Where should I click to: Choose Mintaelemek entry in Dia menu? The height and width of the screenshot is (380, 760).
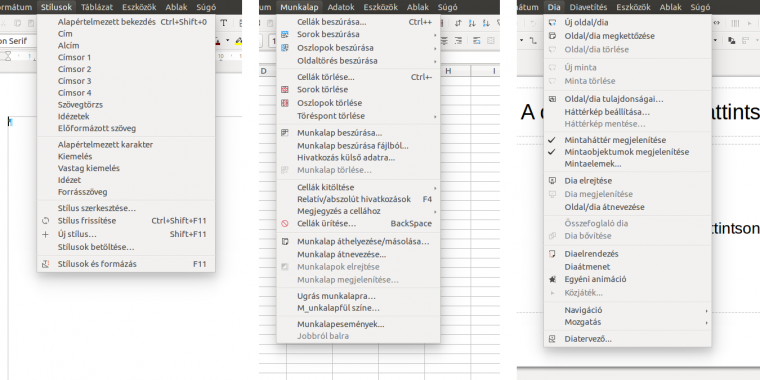pyautogui.click(x=628, y=164)
